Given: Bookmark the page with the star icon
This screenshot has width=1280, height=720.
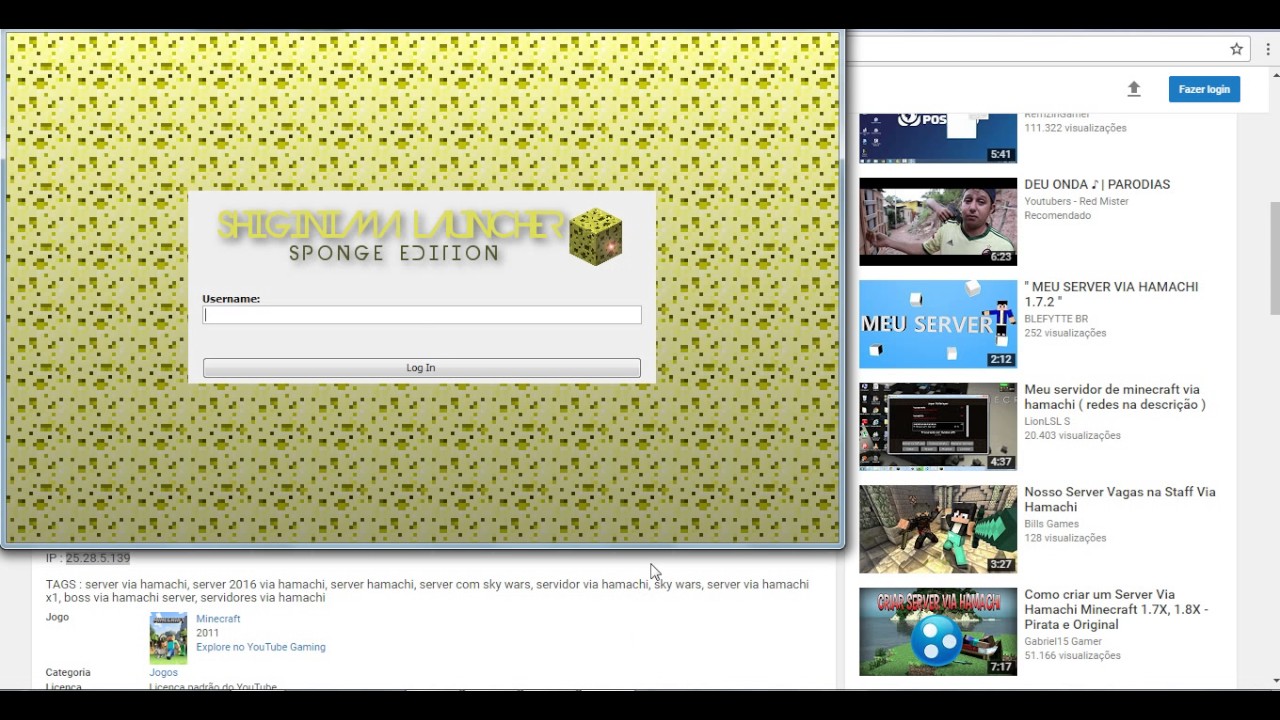Looking at the screenshot, I should tap(1236, 49).
